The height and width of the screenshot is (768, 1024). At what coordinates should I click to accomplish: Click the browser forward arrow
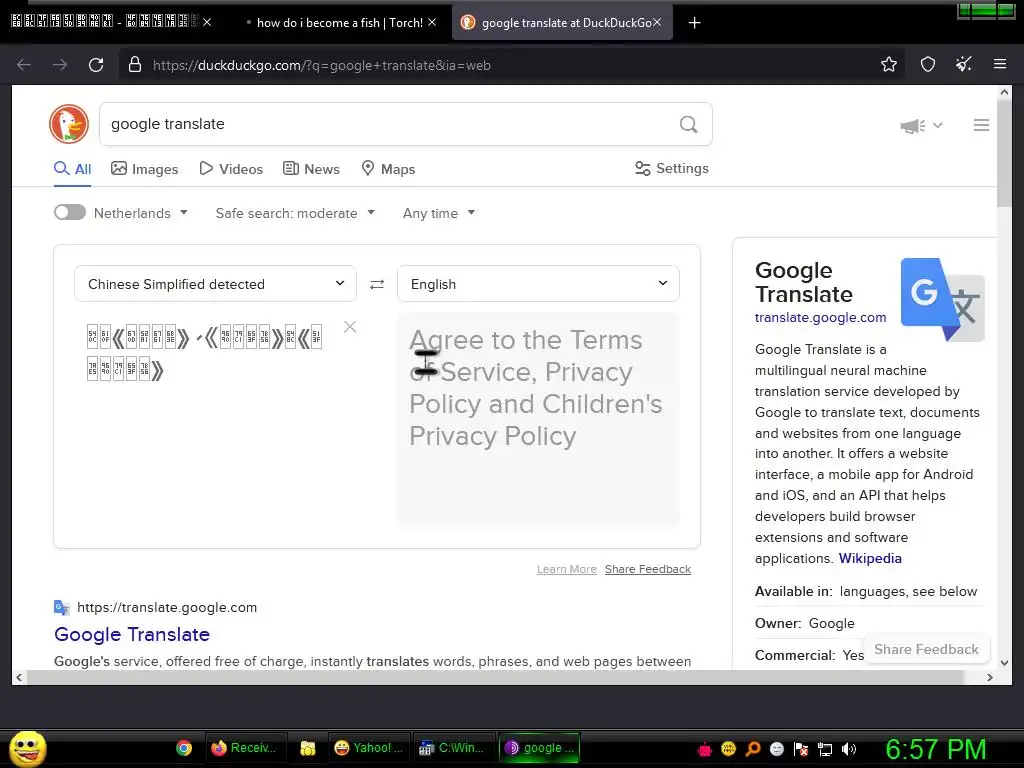[x=60, y=65]
